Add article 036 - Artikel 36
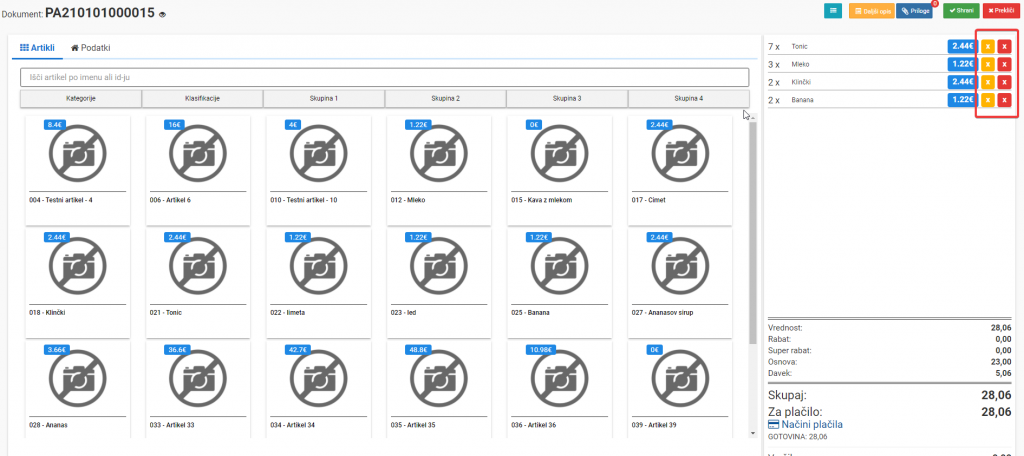Image resolution: width=1024 pixels, height=456 pixels. pos(560,389)
